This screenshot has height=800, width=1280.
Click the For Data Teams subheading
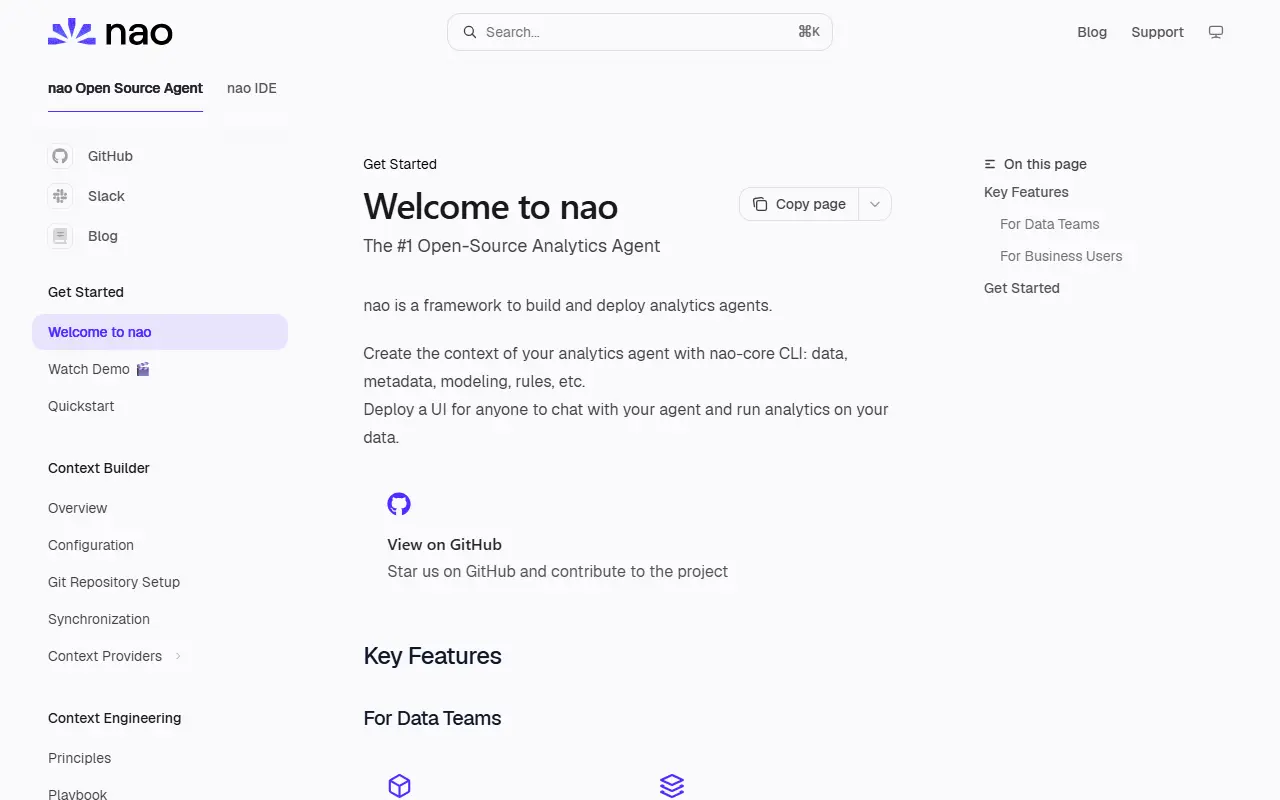click(433, 718)
